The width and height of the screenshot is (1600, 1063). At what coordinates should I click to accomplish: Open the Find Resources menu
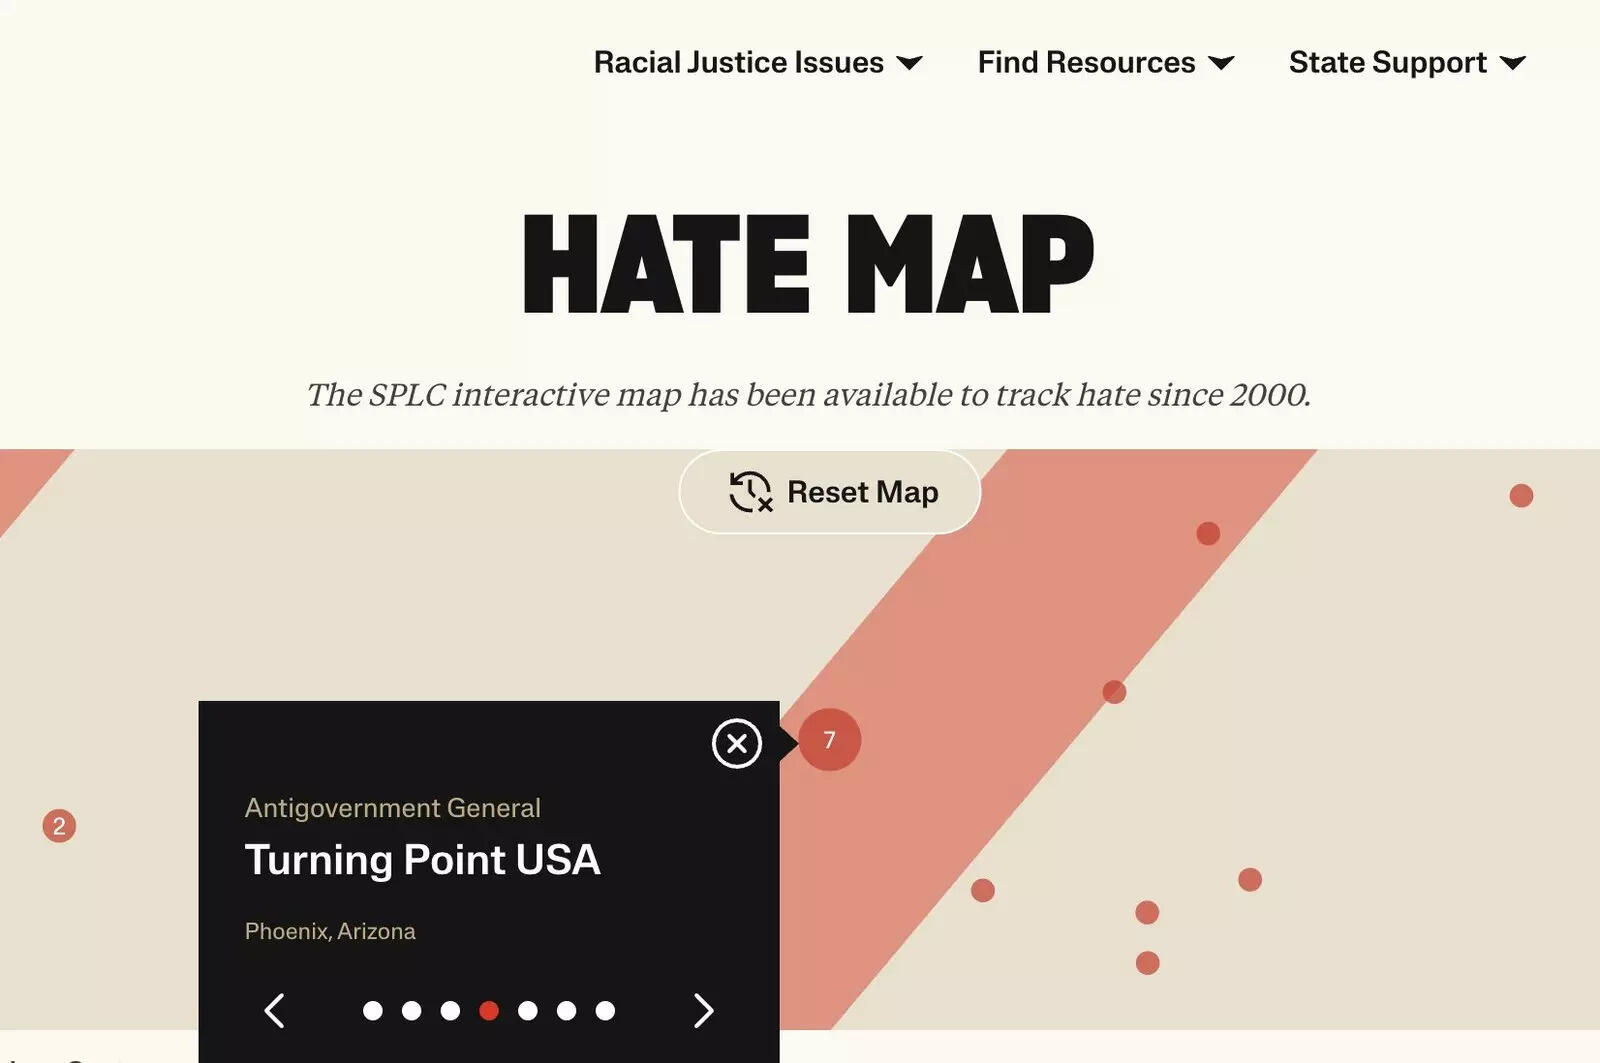[1084, 62]
